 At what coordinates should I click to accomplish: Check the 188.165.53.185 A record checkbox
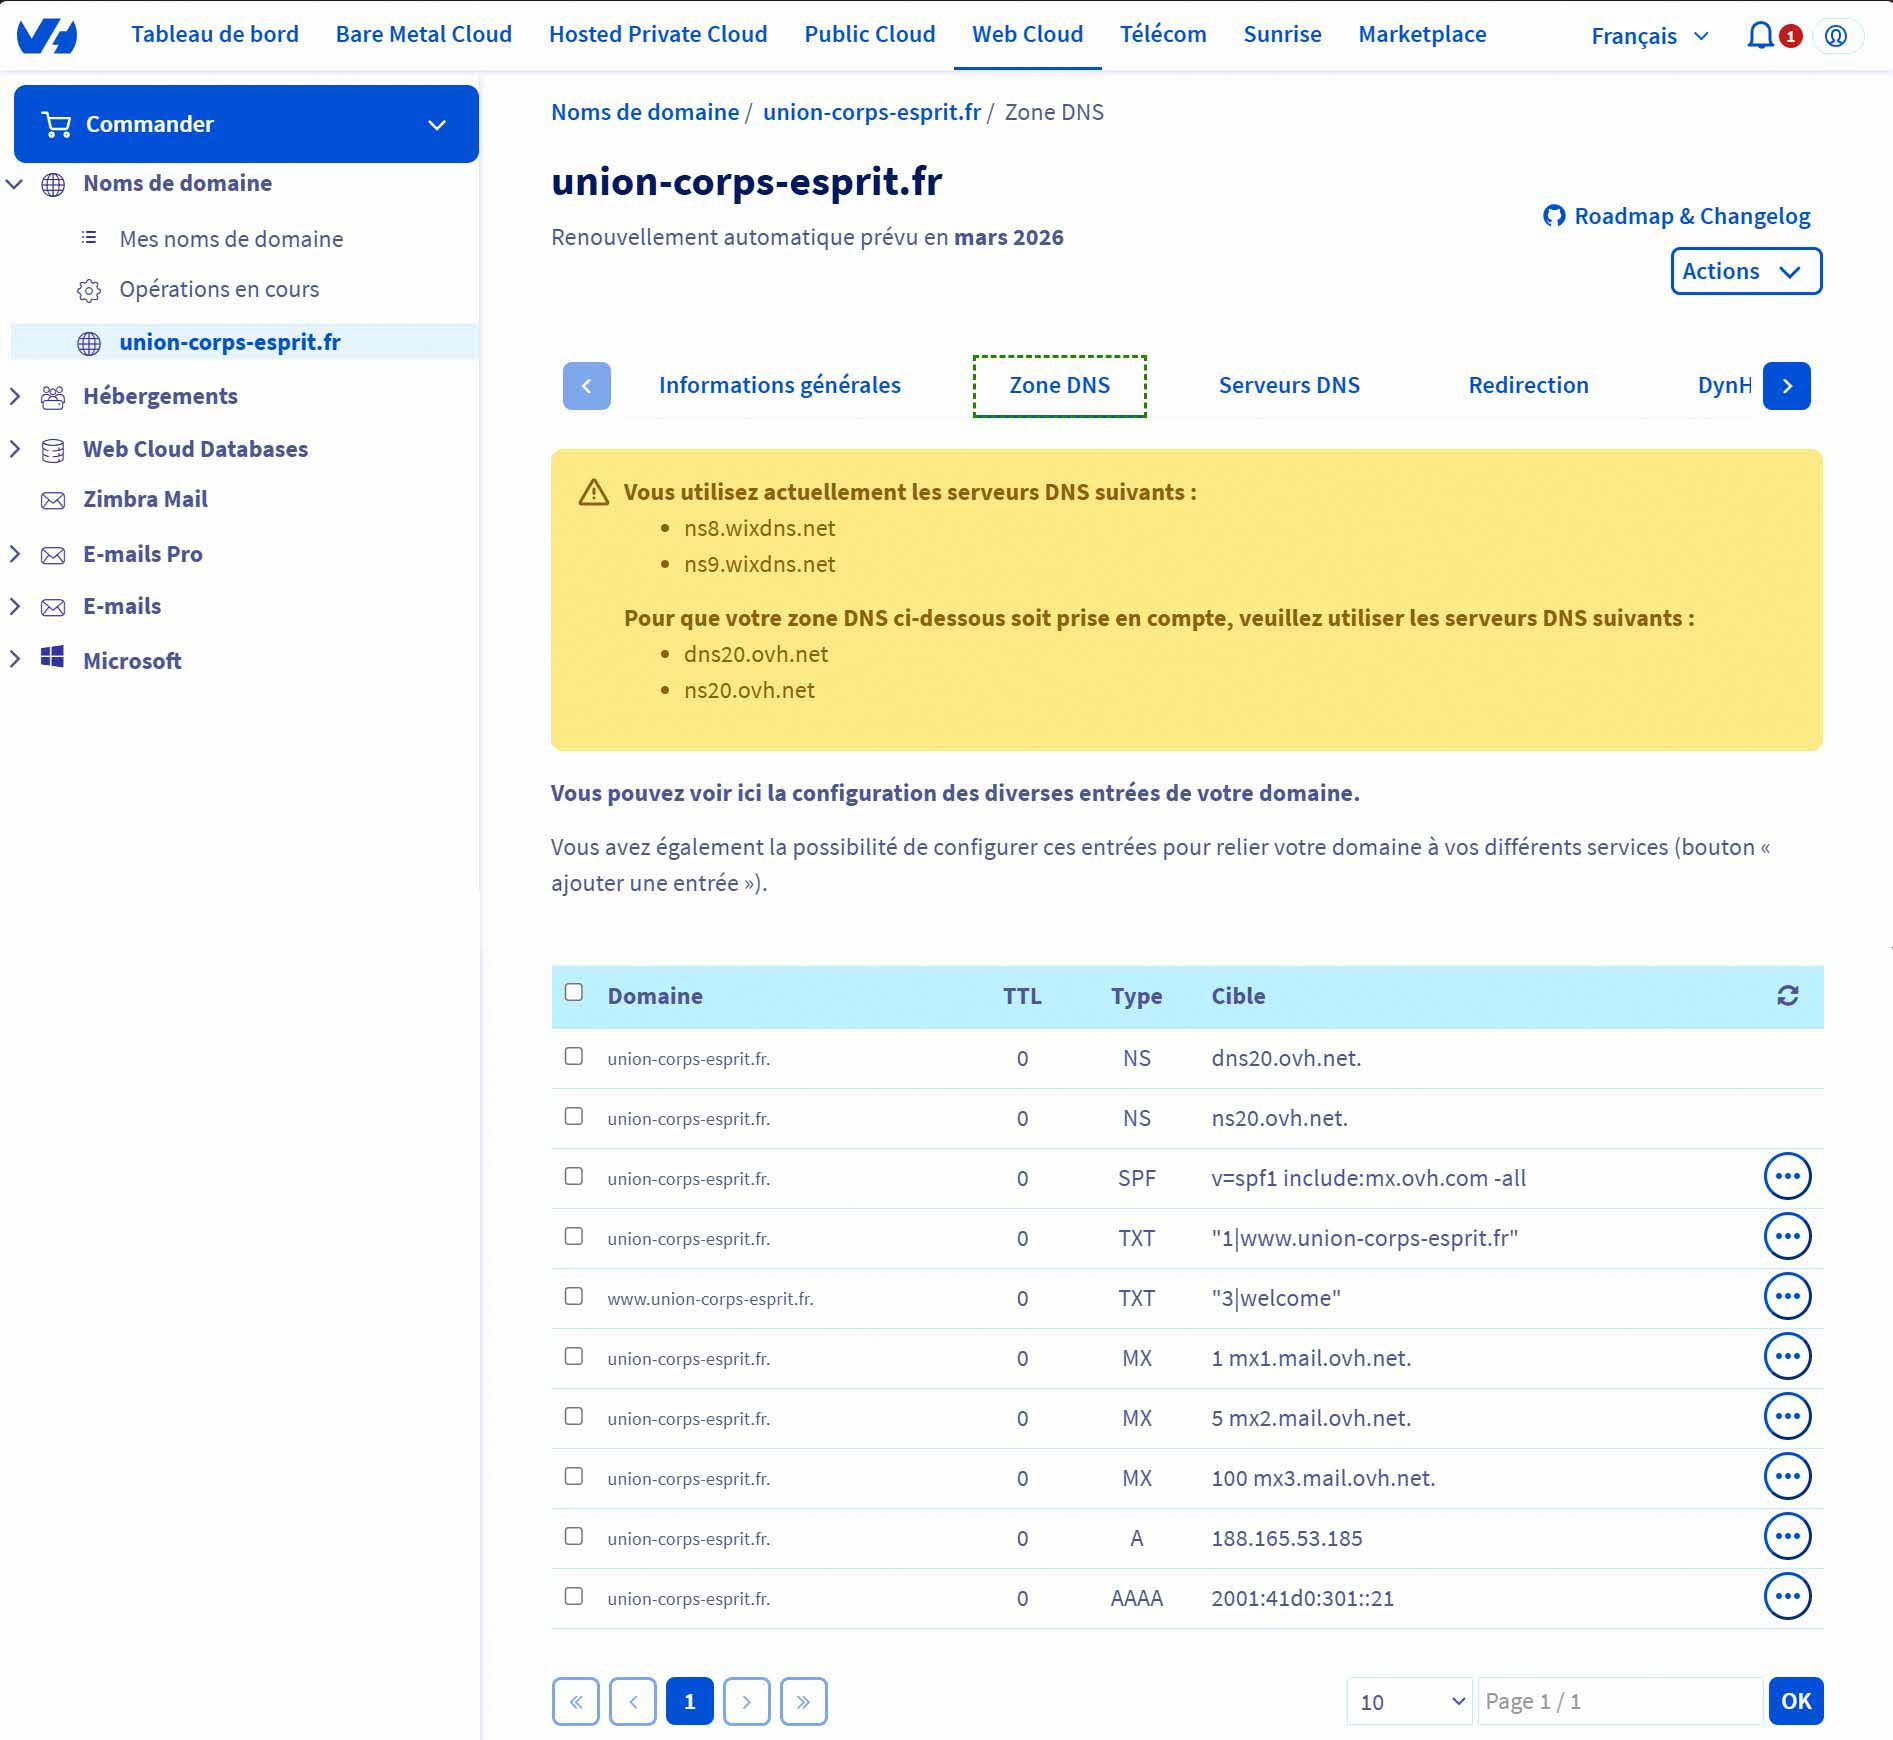573,1537
